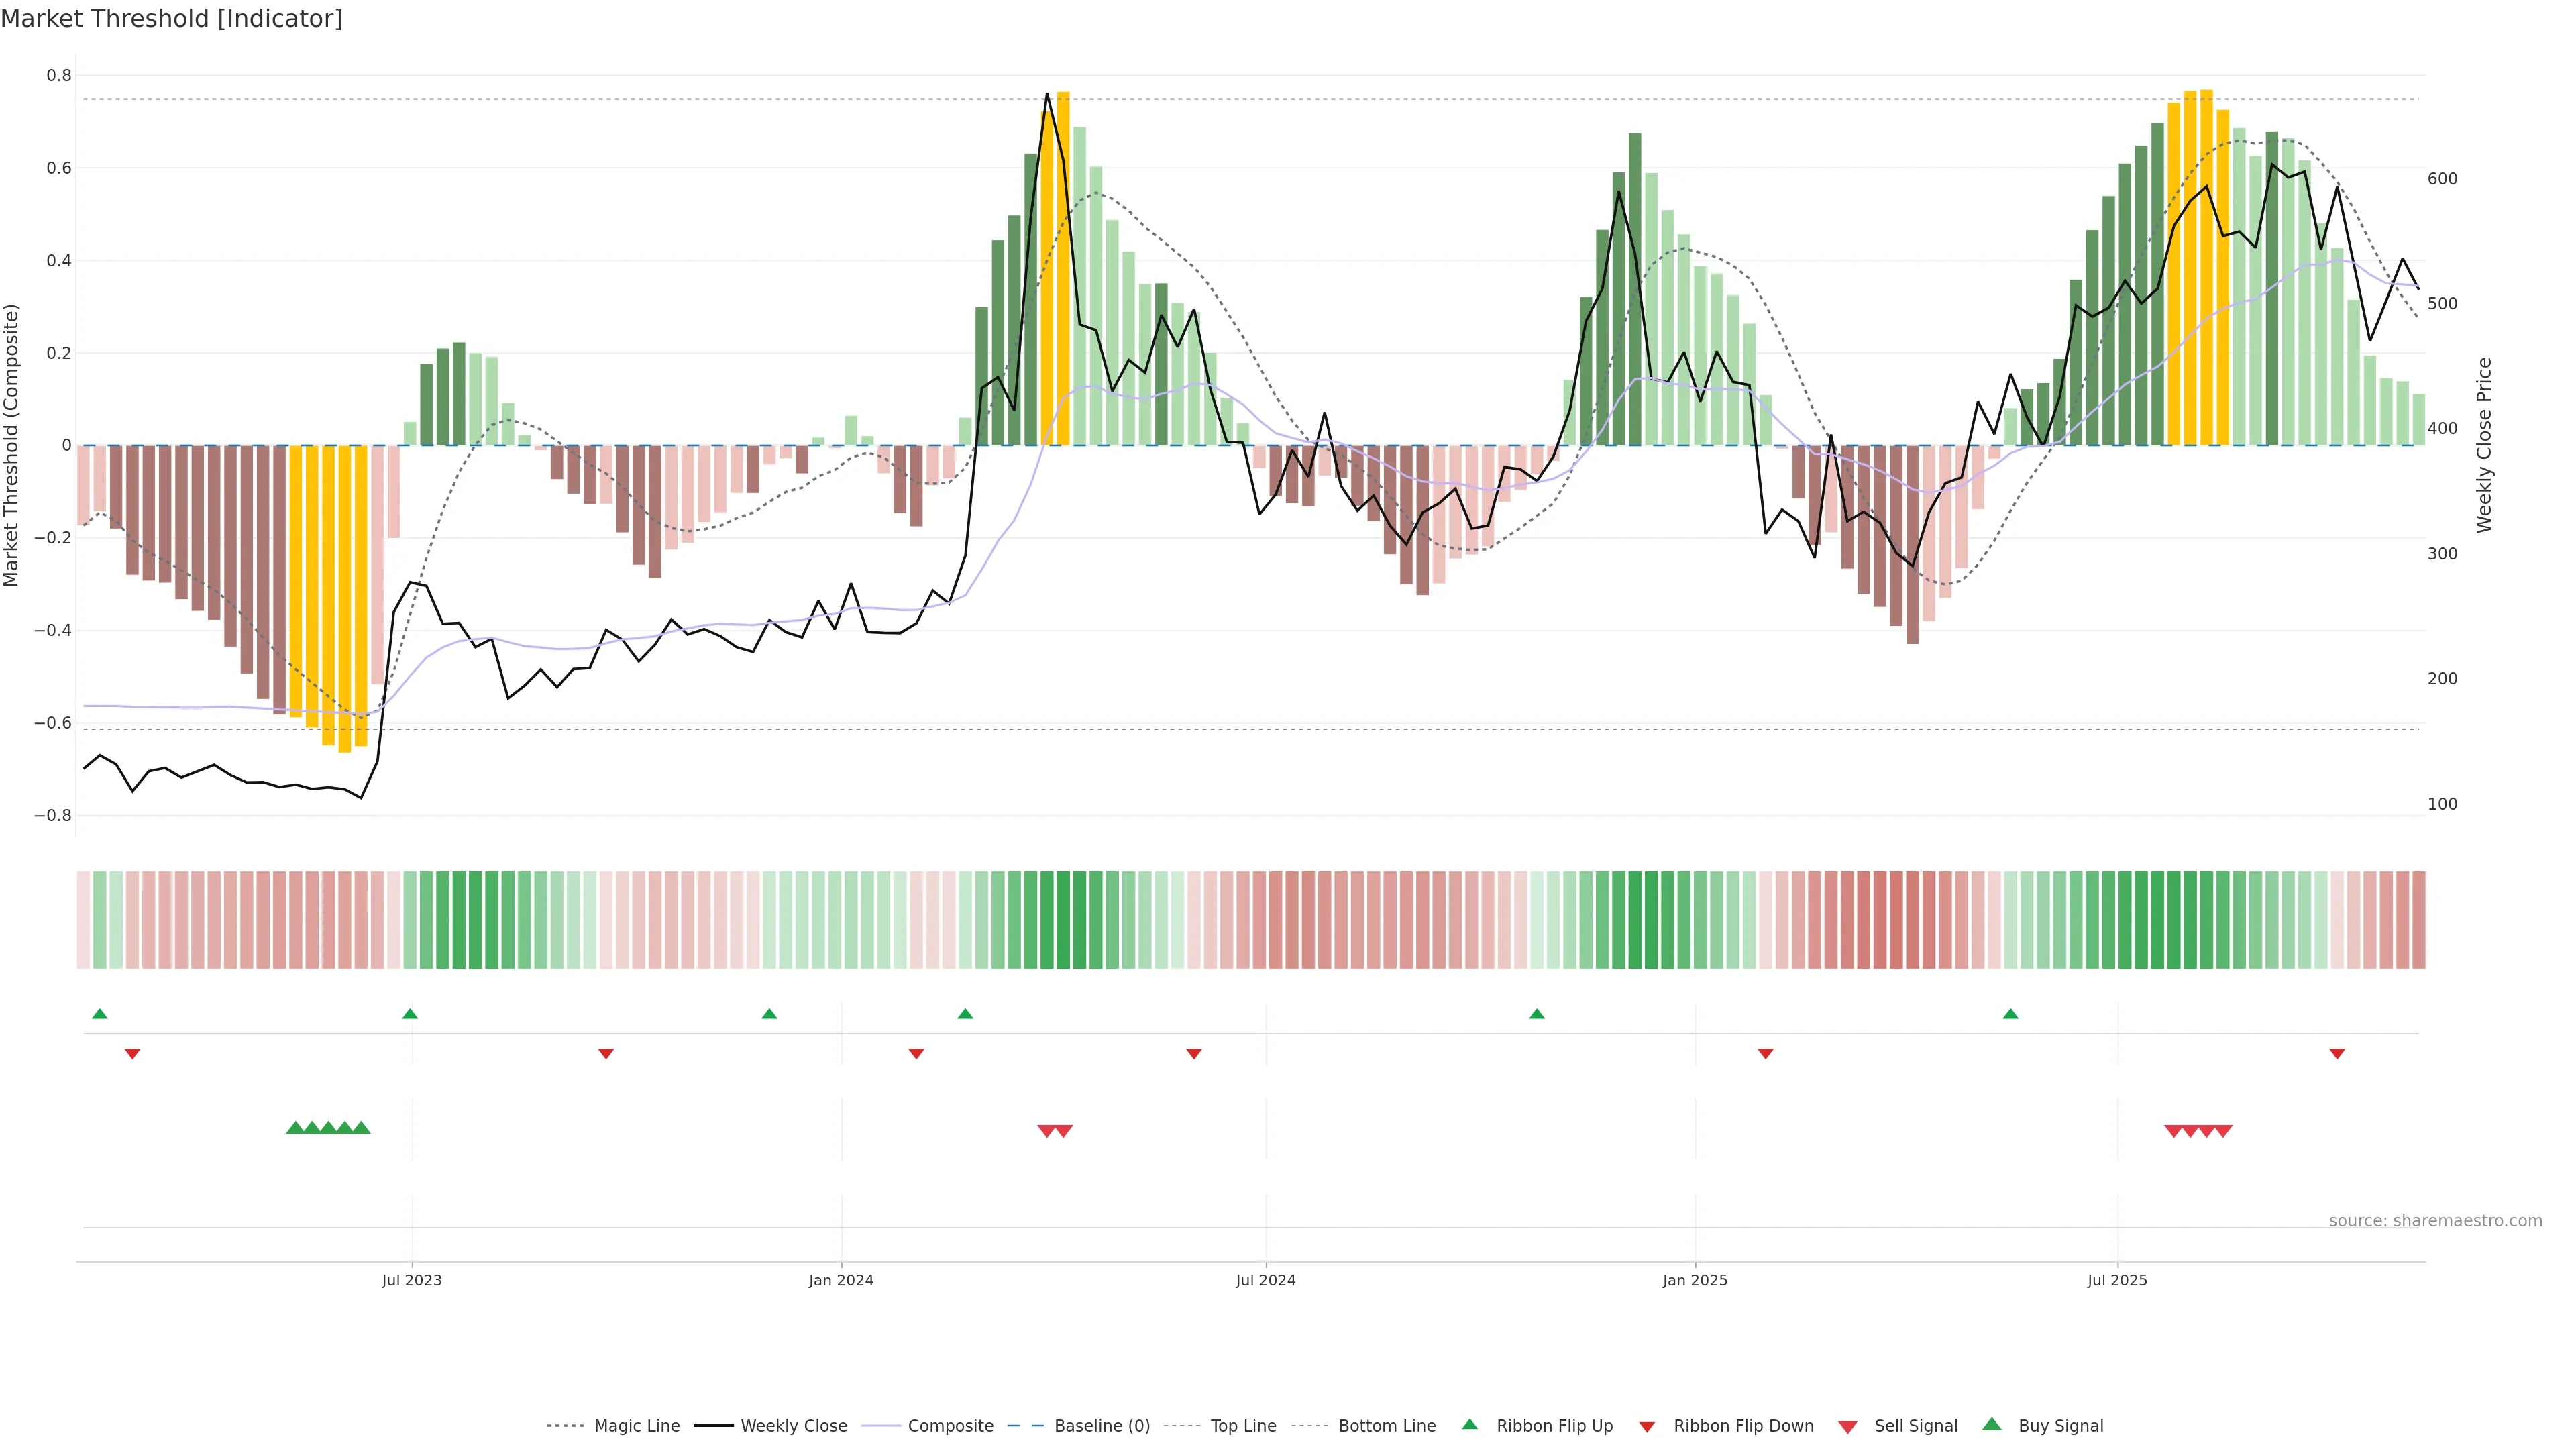Click the last ribbon flip down marker
Screen dimensions: 2576x1449
click(2337, 1053)
